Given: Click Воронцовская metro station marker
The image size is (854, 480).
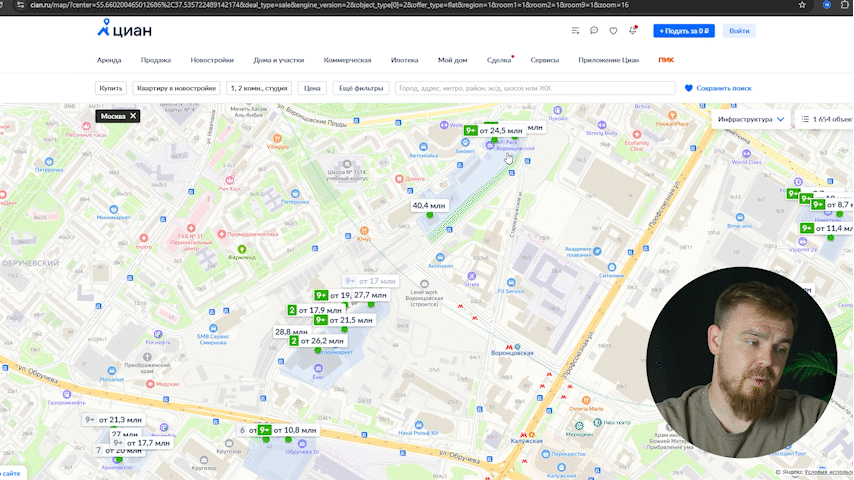Looking at the screenshot, I should click(x=510, y=347).
